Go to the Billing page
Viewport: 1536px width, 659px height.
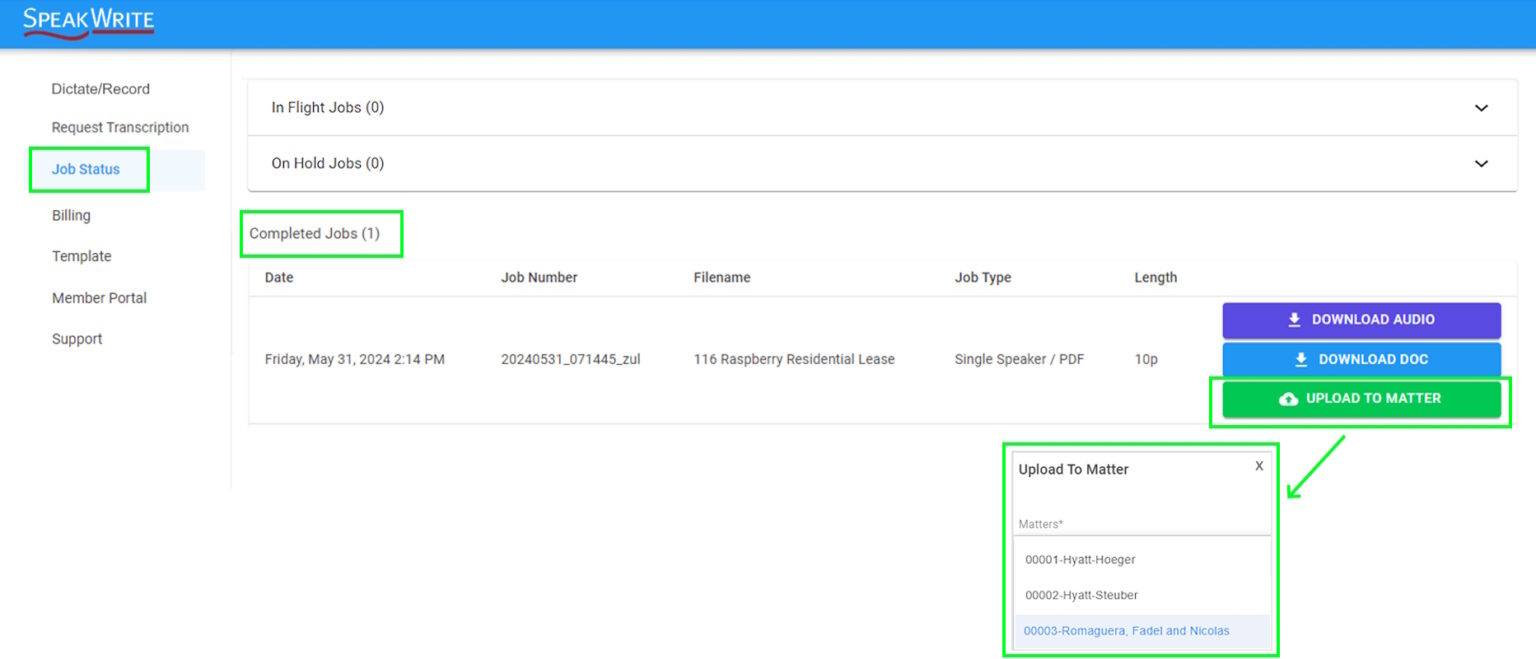click(70, 215)
